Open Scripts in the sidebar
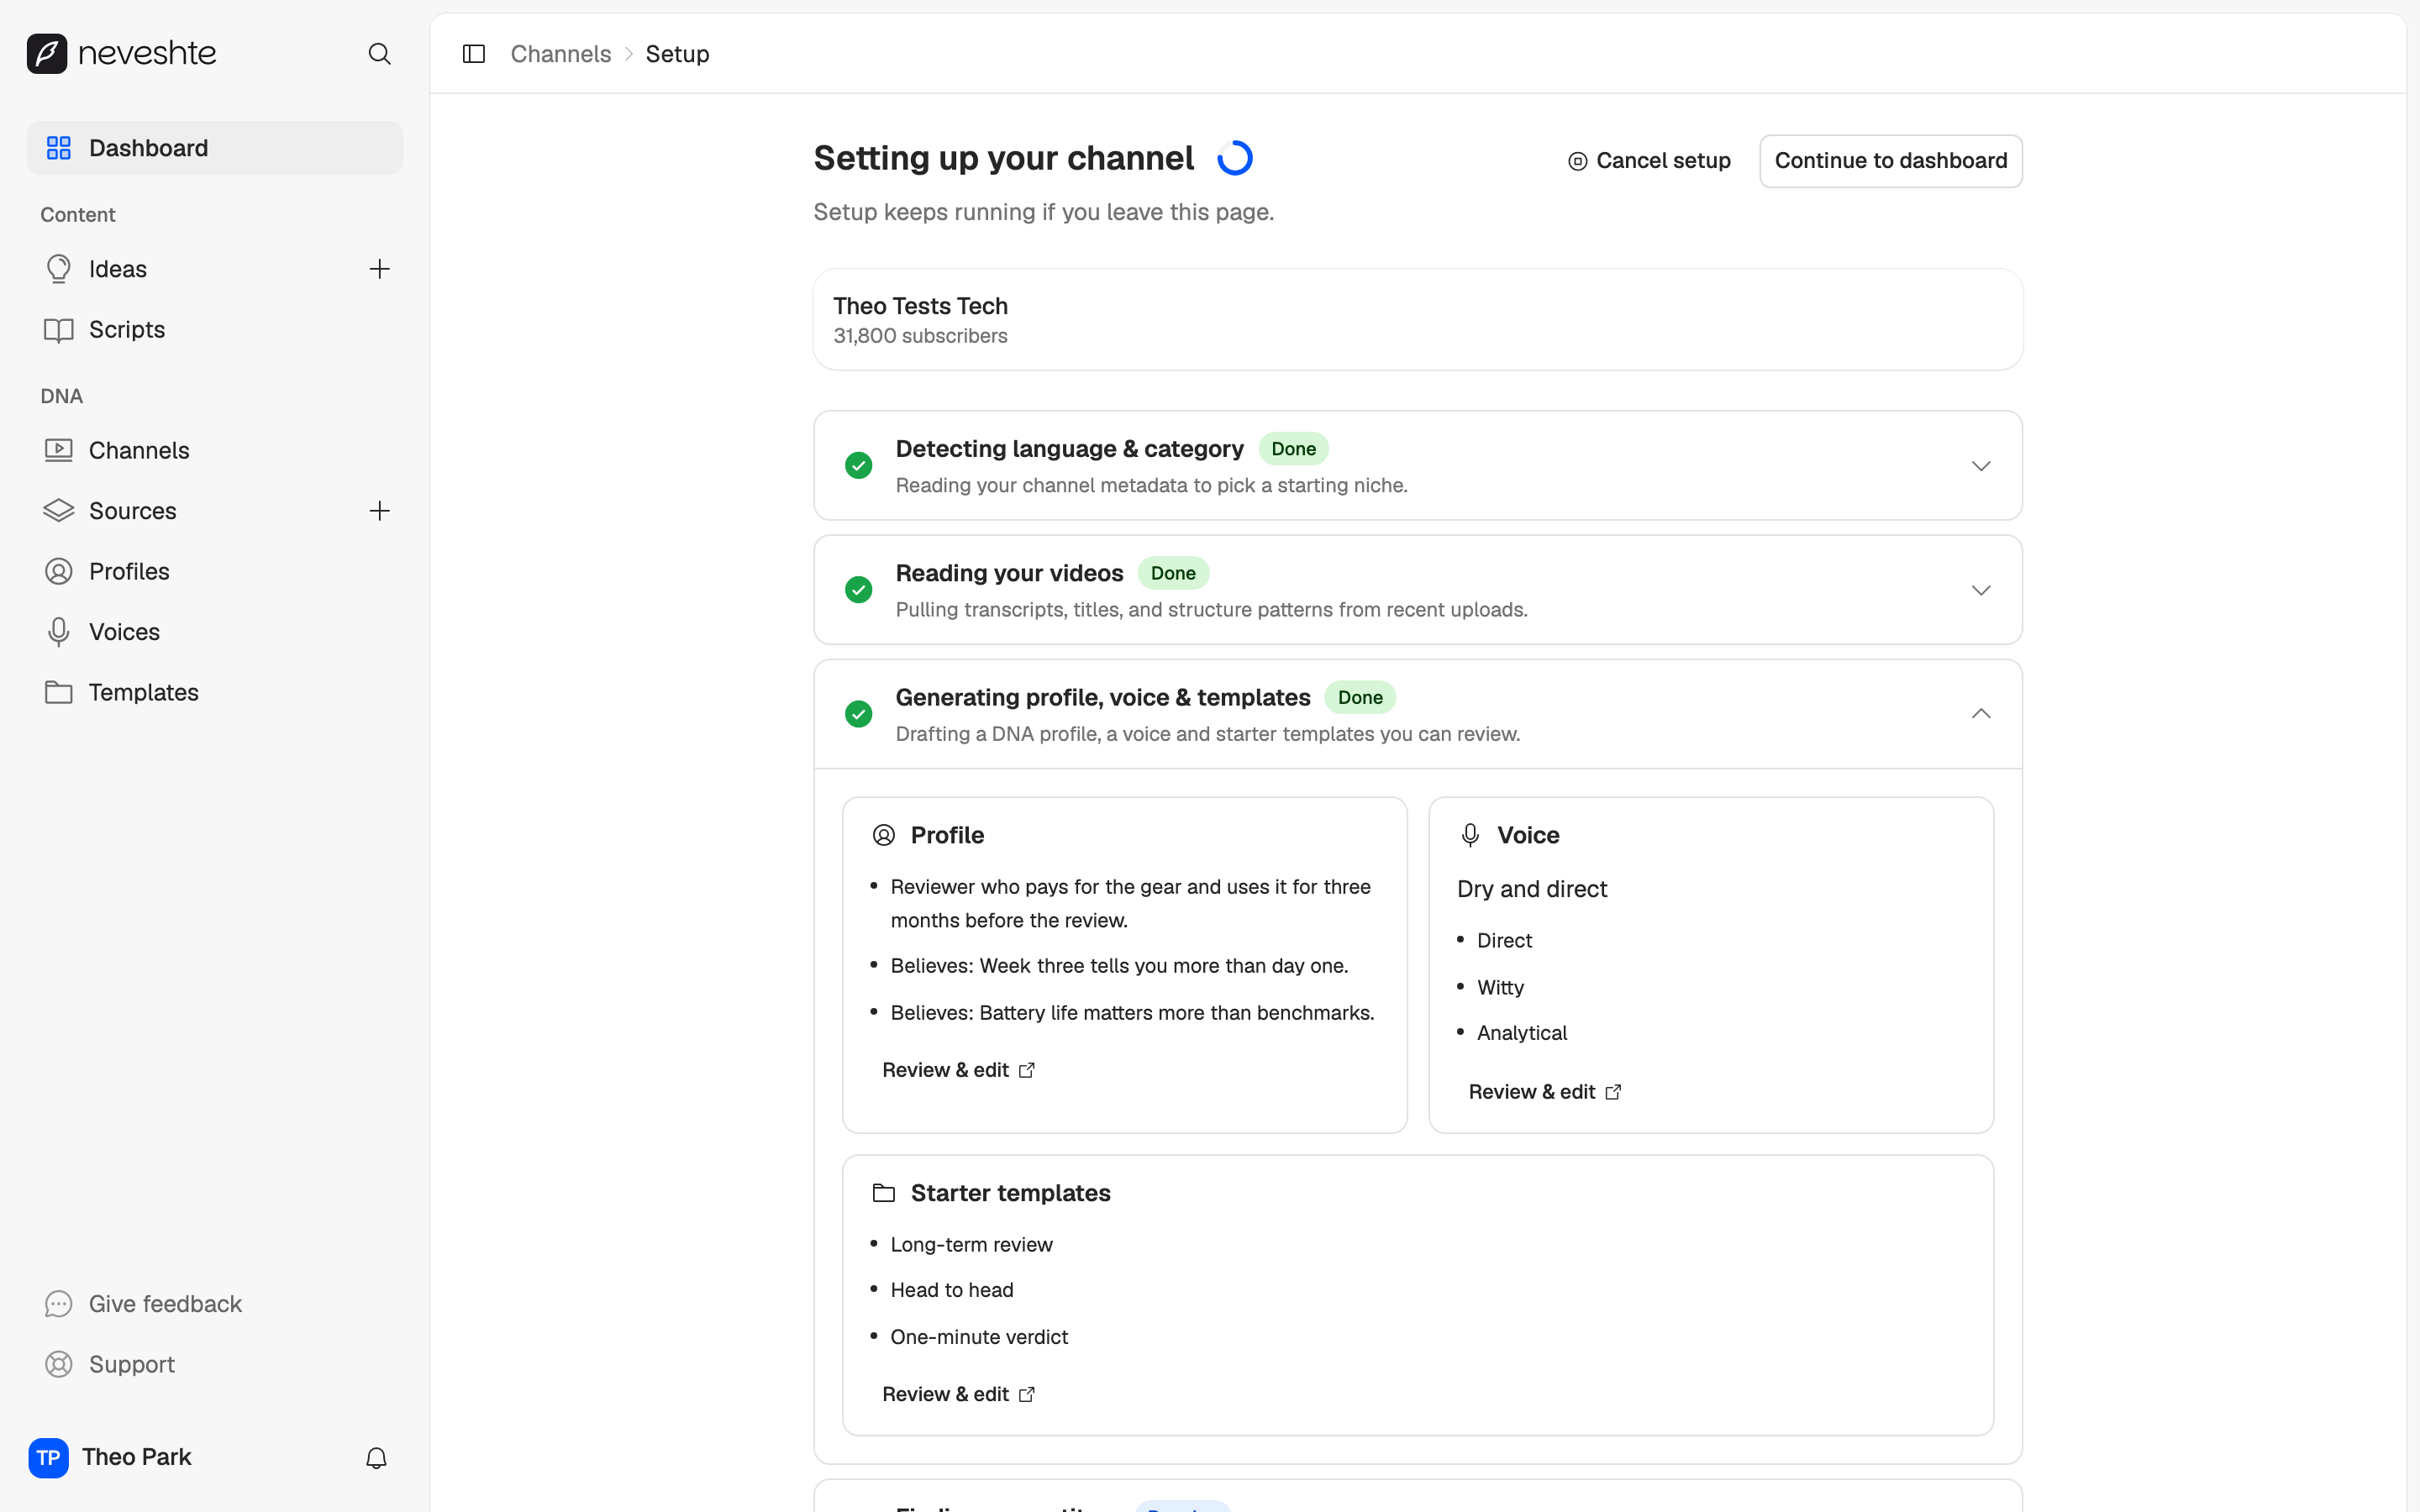The width and height of the screenshot is (2420, 1512). click(215, 330)
